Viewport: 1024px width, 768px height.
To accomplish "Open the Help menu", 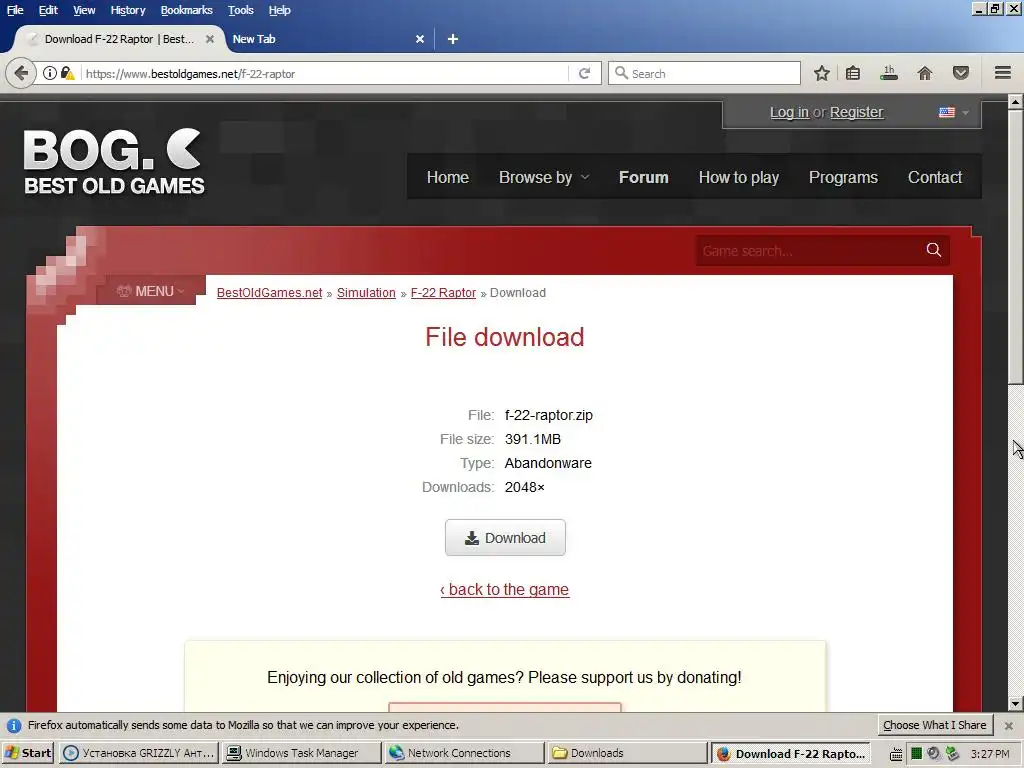I will pyautogui.click(x=280, y=10).
